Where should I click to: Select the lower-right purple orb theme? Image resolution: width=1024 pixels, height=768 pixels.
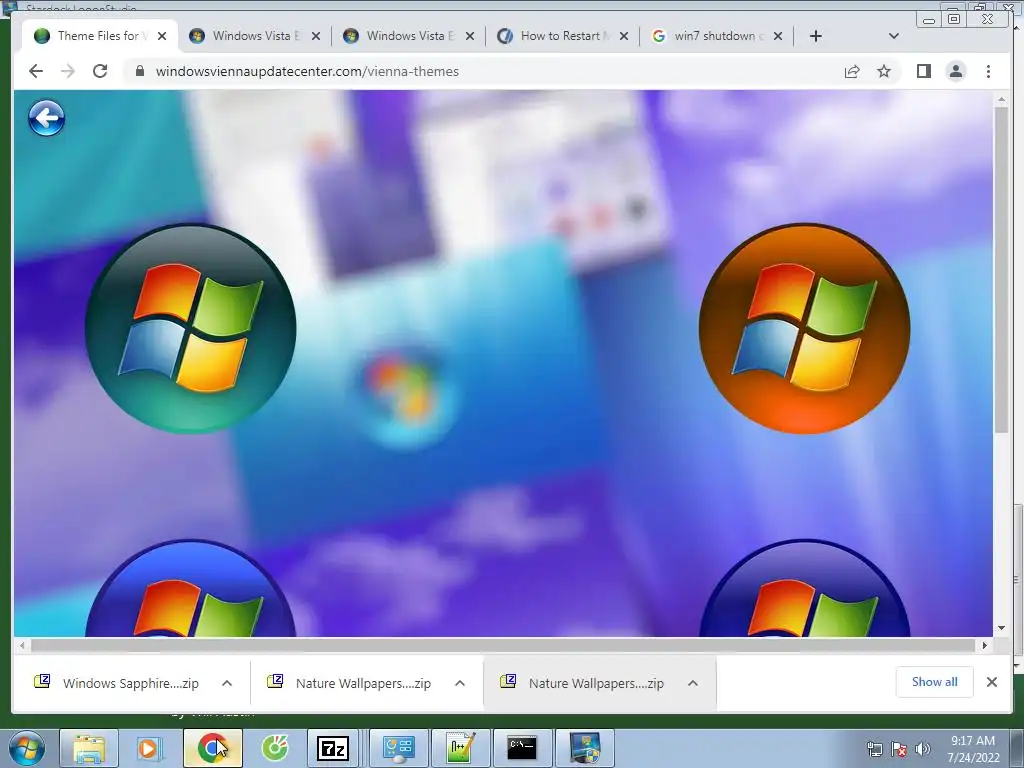click(805, 588)
